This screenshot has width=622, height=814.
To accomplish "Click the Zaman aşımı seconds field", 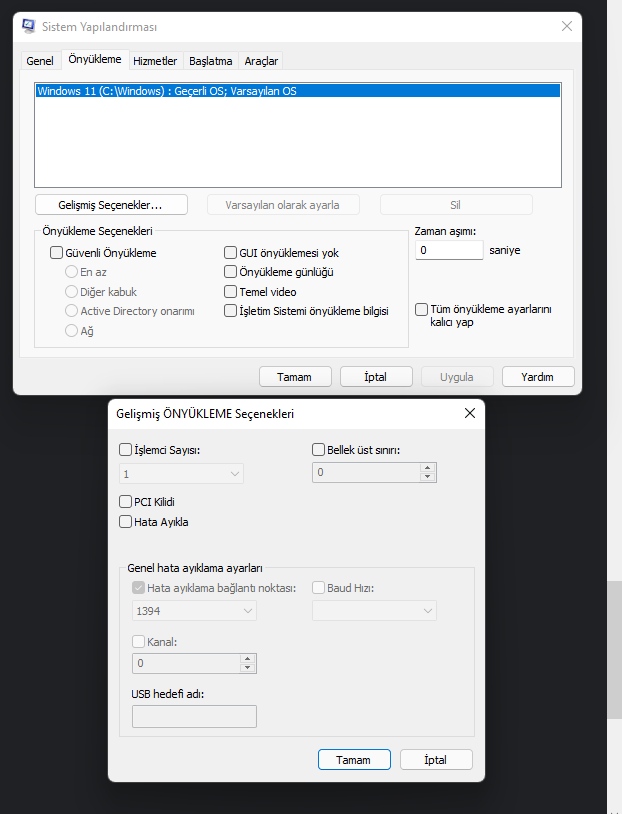I will point(449,250).
